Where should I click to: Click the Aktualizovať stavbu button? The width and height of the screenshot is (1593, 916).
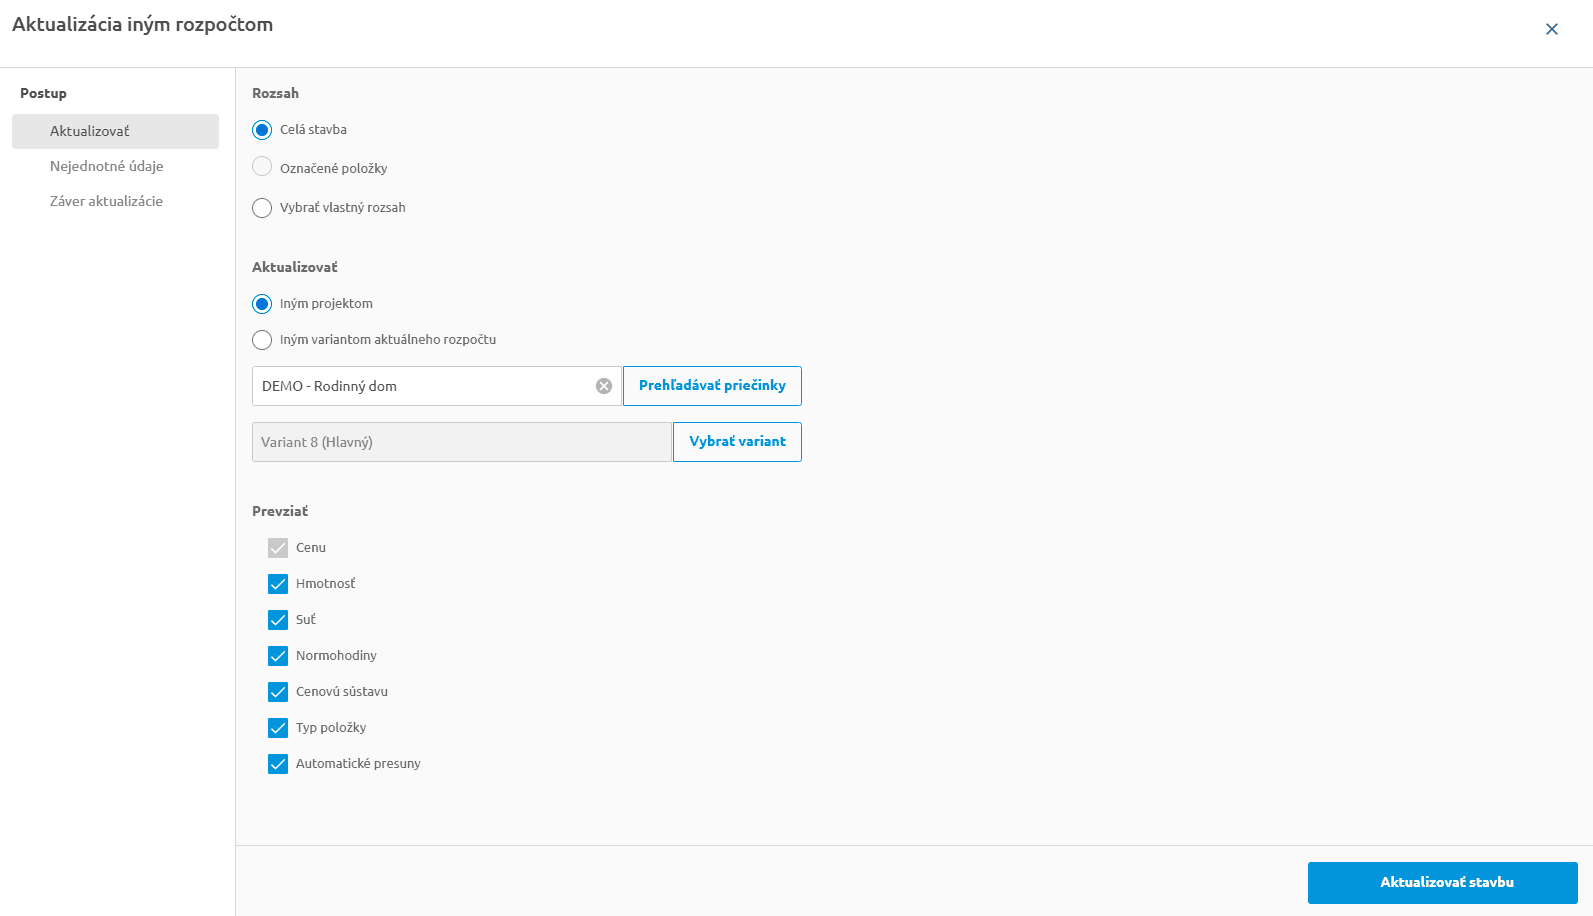1442,882
